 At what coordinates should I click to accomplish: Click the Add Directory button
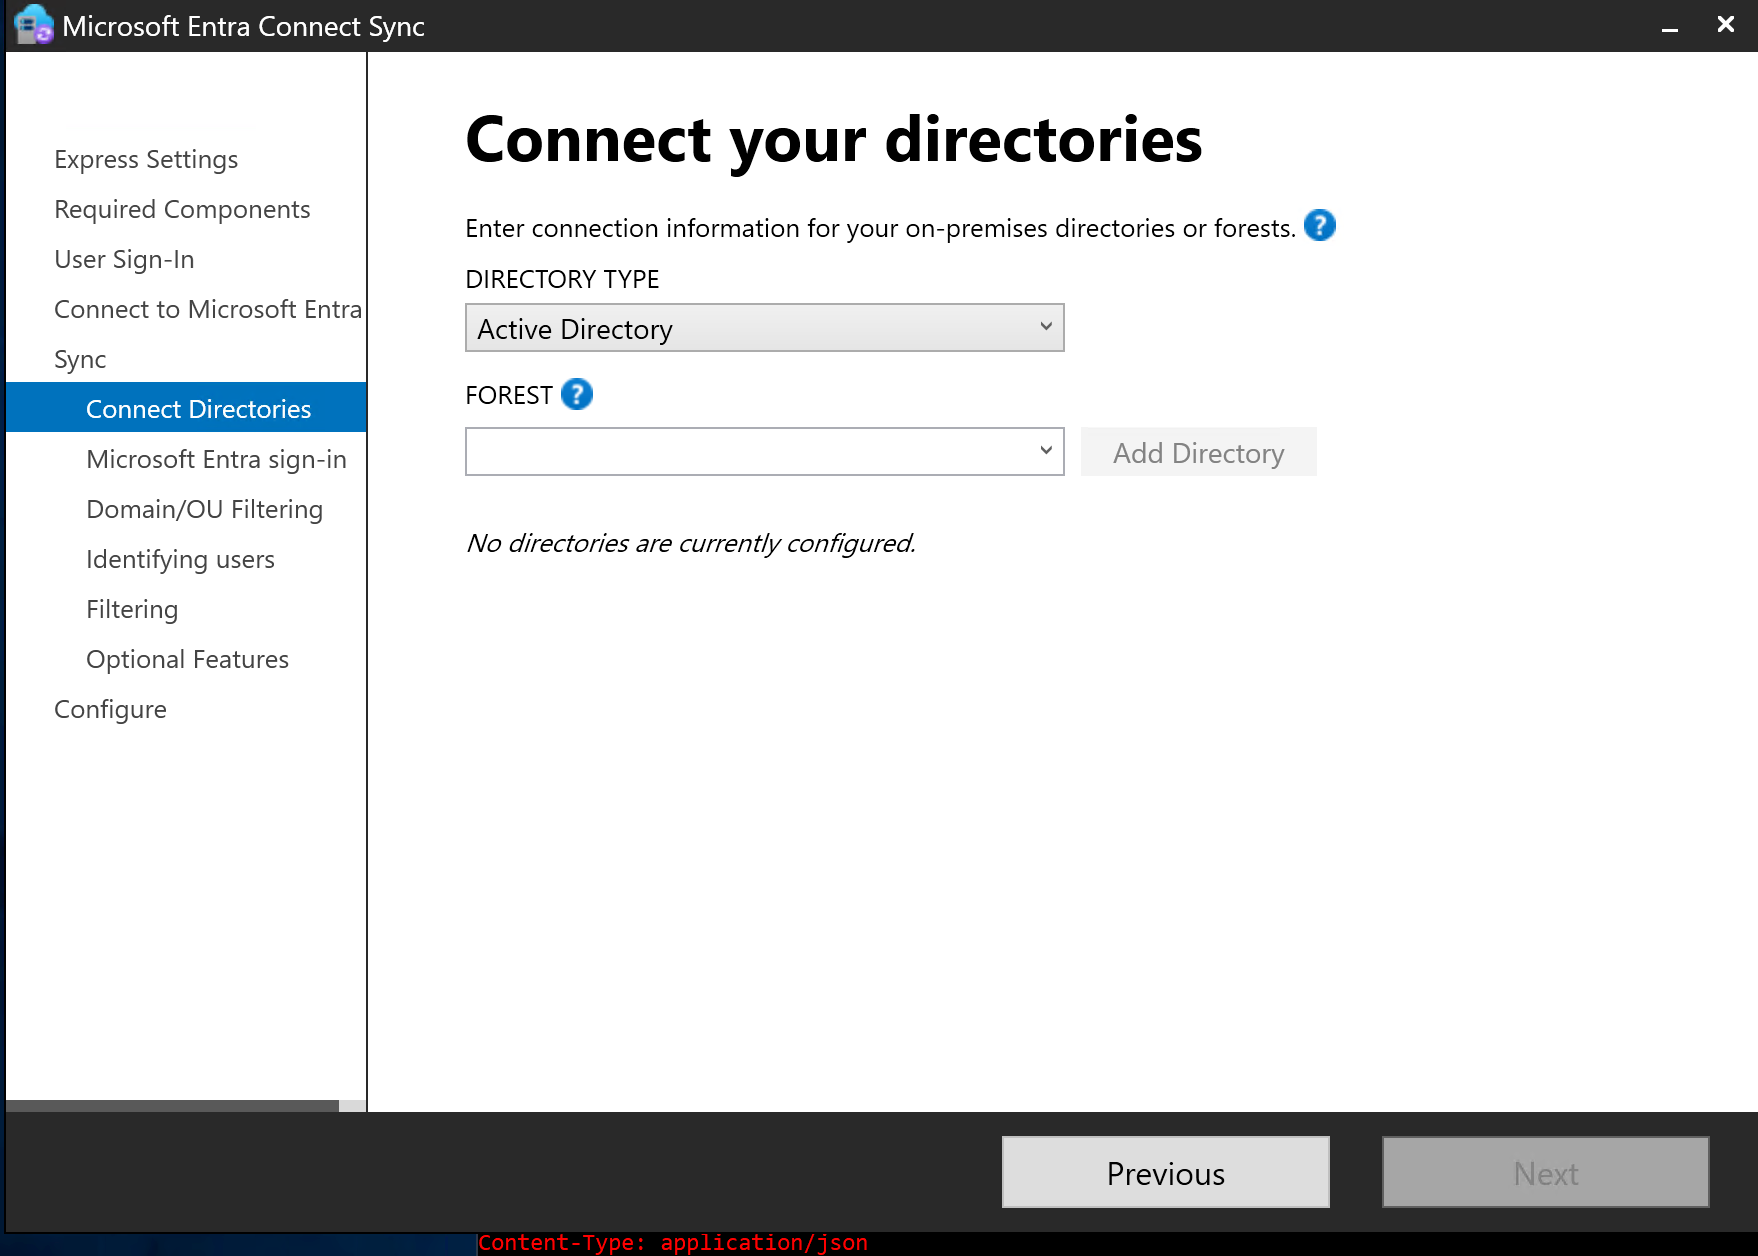1198,452
